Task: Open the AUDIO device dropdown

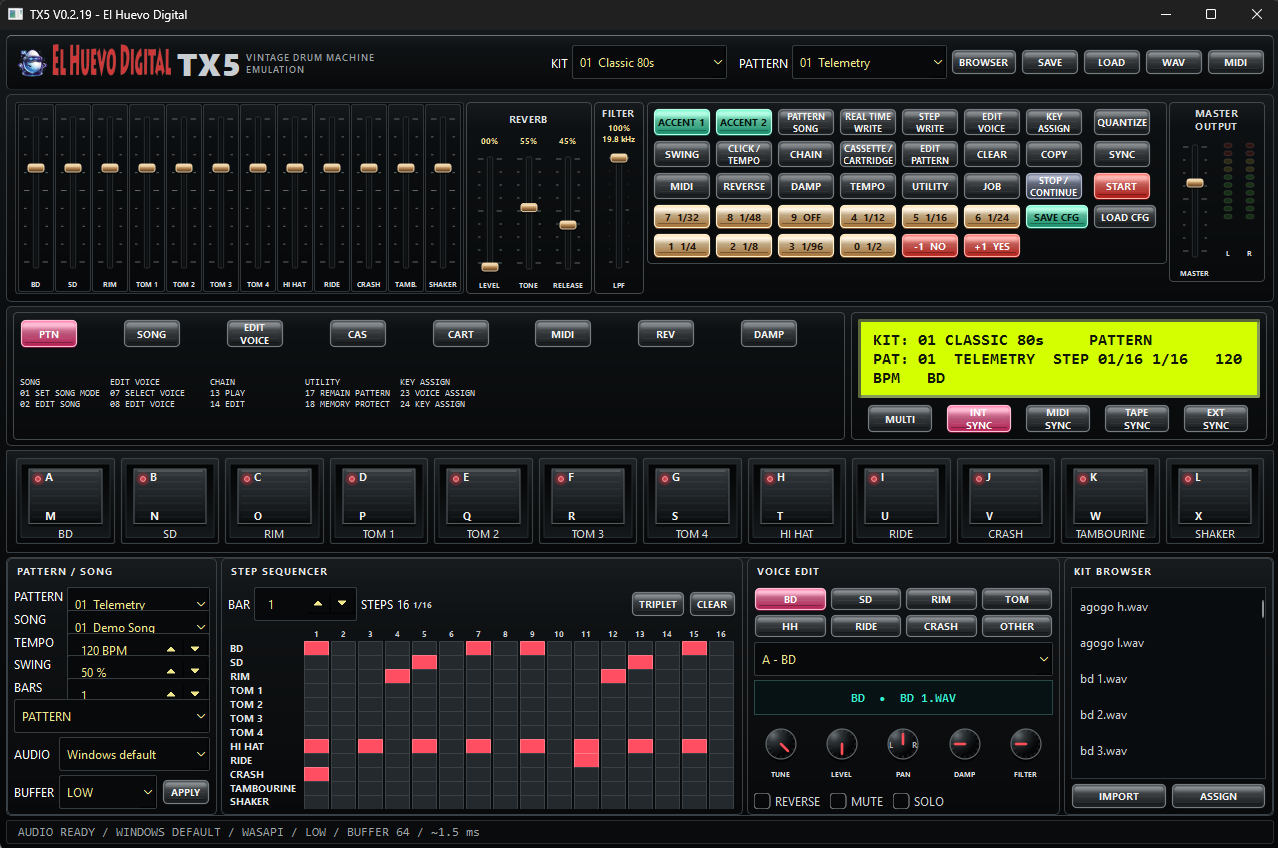Action: coord(135,754)
